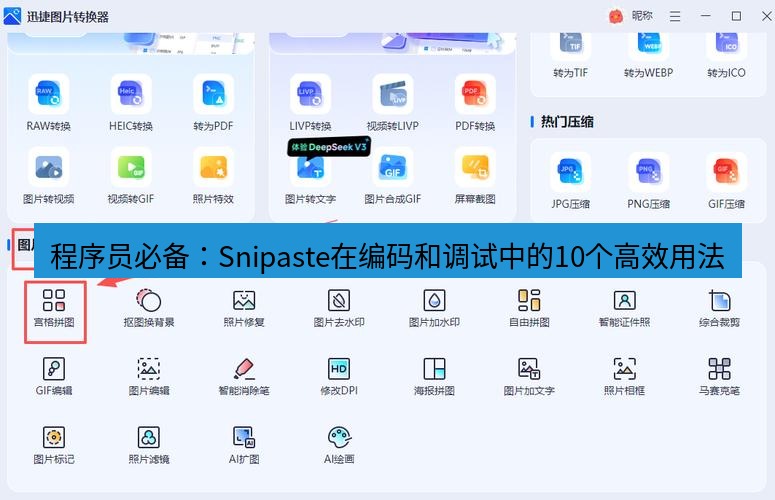Viewport: 775px width, 500px height.
Task: Open 图片转视频 feature
Action: coord(48,176)
